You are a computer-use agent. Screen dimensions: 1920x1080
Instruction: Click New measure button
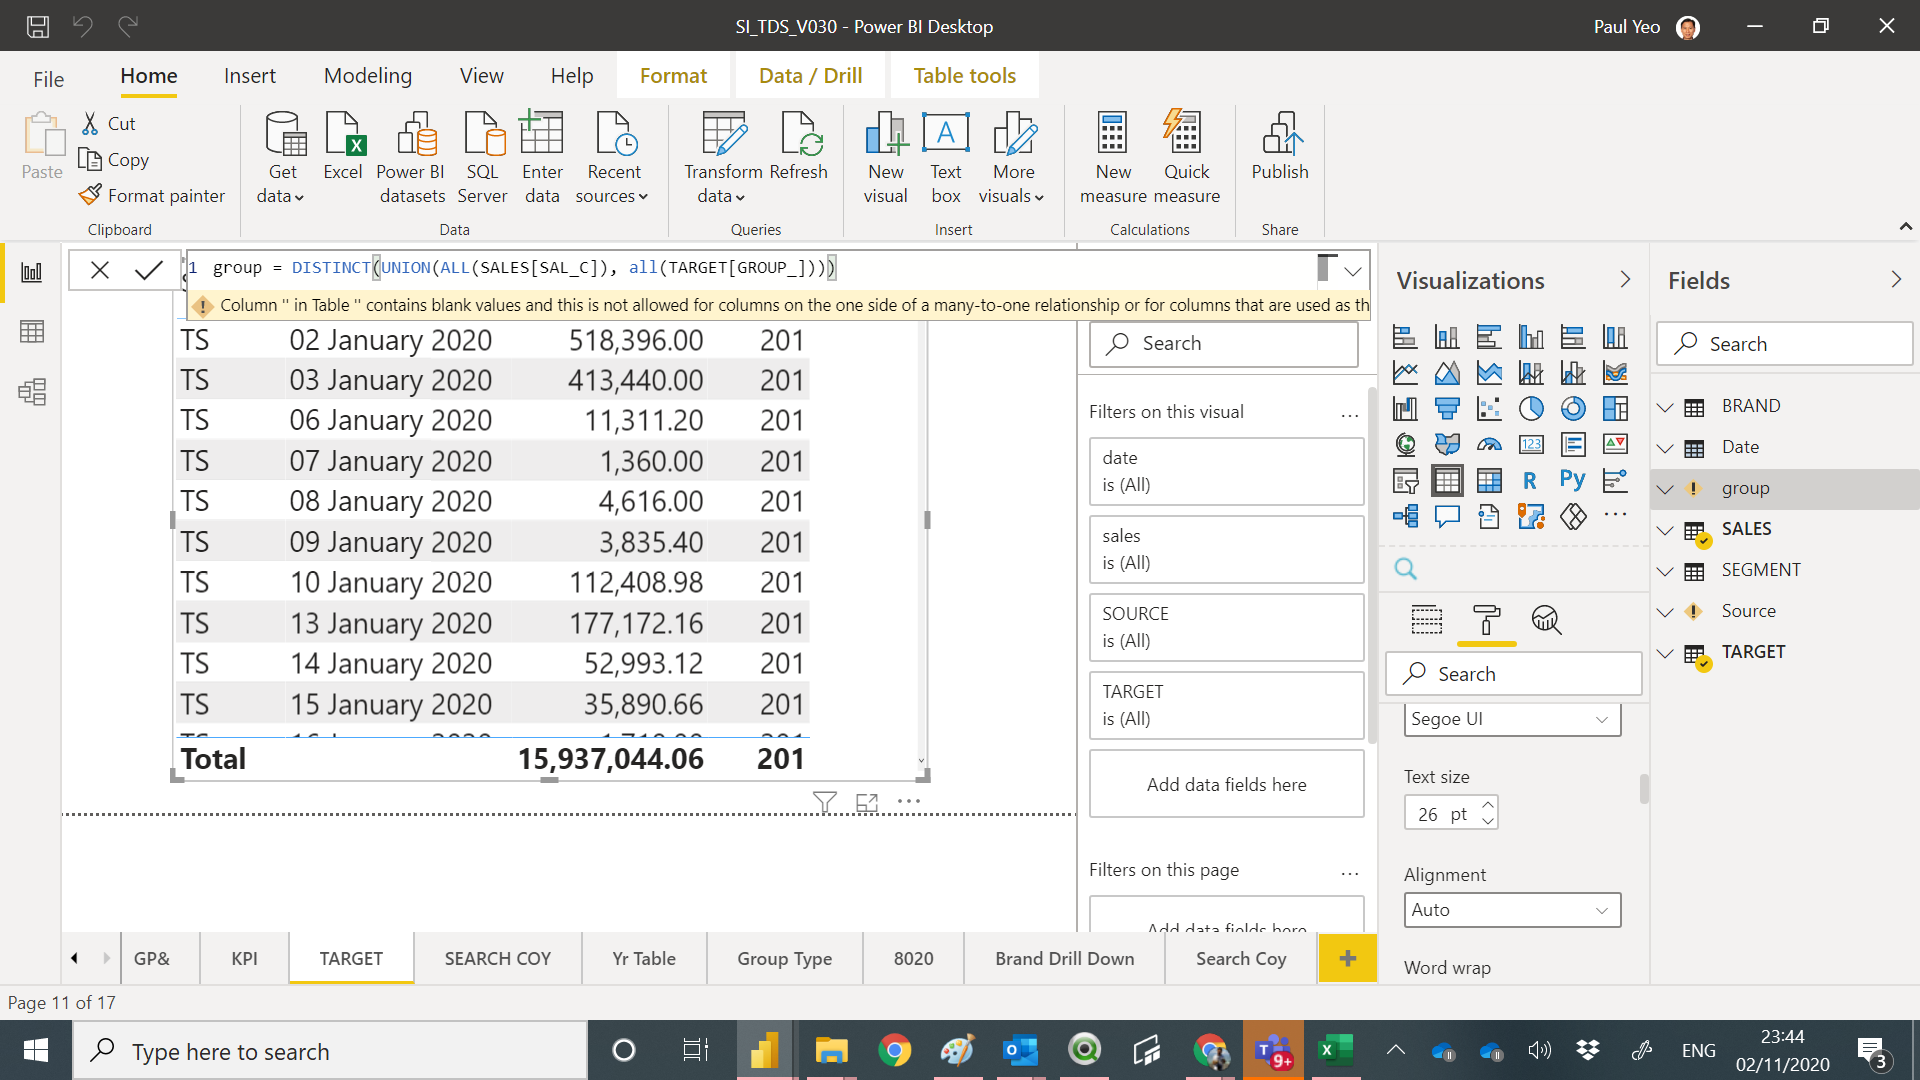tap(1113, 158)
